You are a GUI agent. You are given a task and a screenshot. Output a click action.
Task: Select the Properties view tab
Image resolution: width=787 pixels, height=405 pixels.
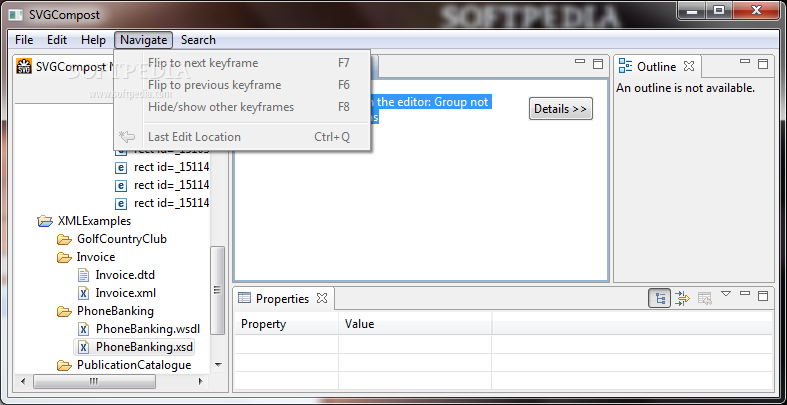click(283, 299)
